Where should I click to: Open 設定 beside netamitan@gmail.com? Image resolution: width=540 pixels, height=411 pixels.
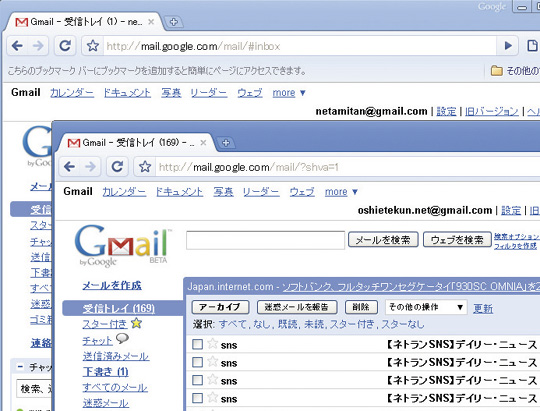coord(446,111)
